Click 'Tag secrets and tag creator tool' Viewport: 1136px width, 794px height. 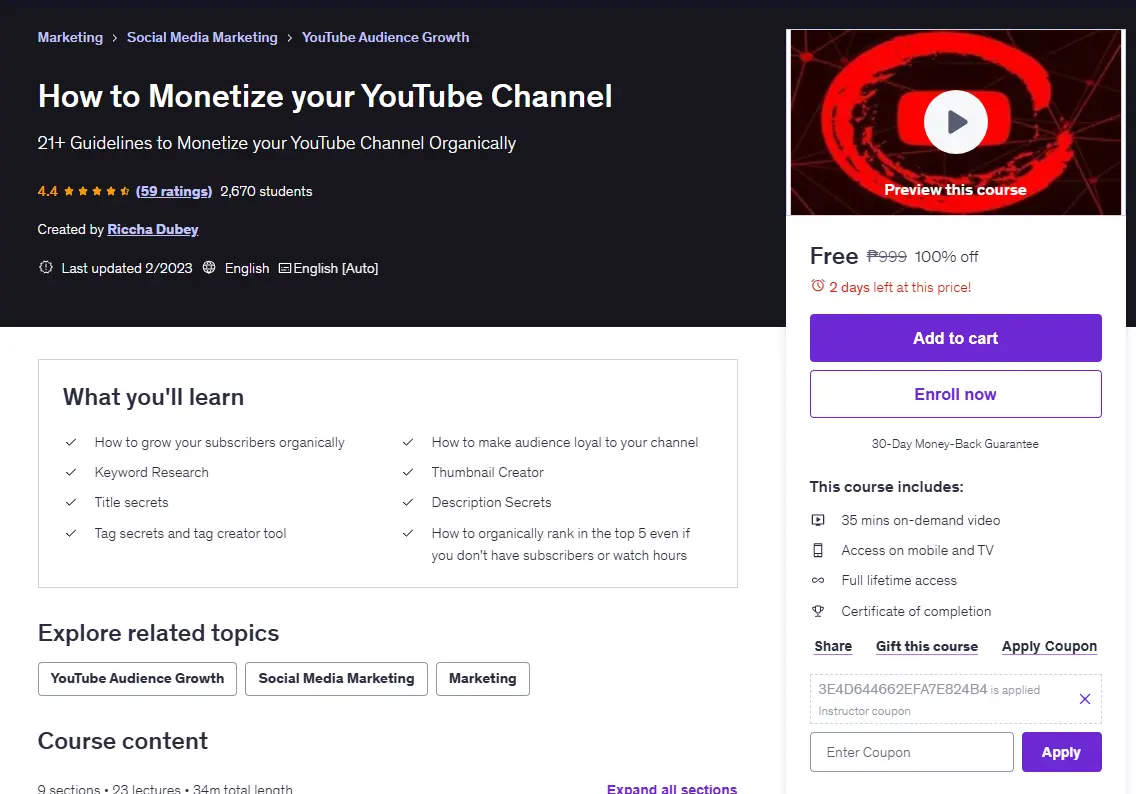pos(190,533)
